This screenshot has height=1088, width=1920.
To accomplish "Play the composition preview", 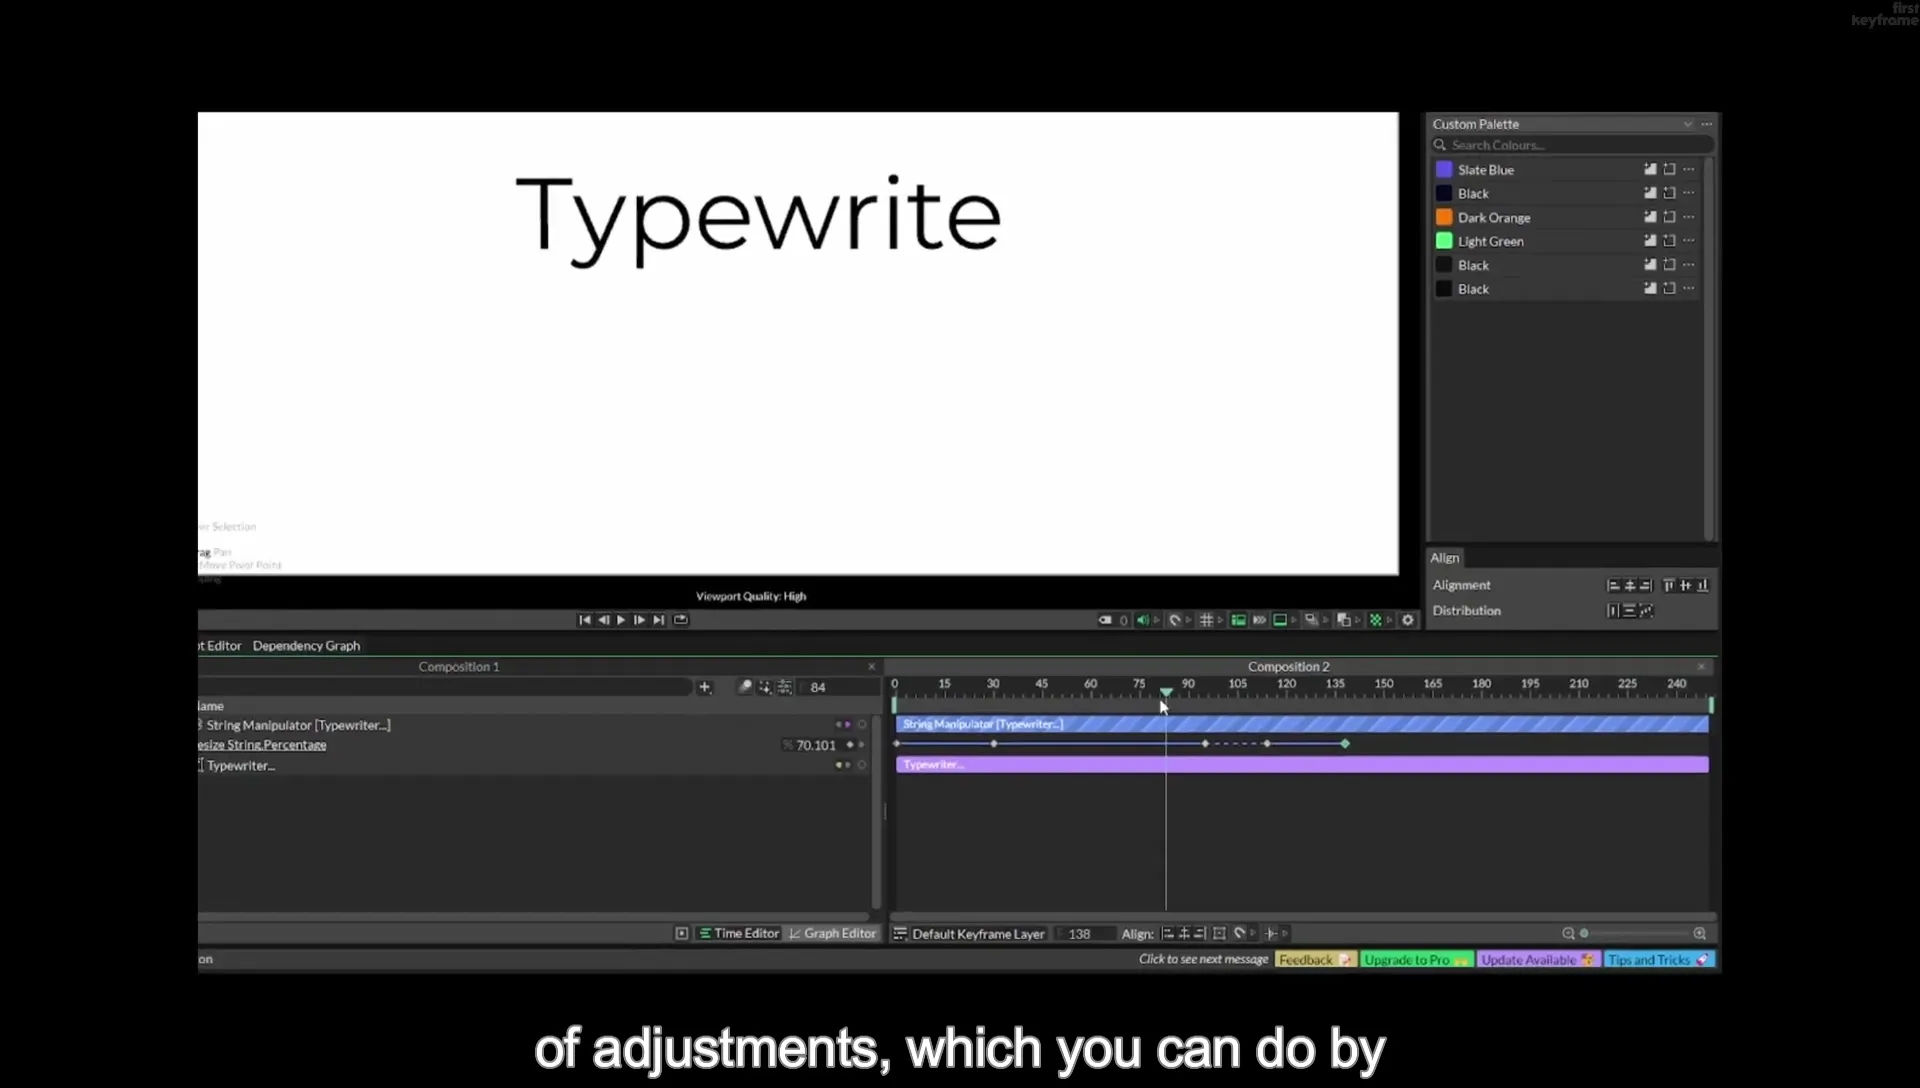I will click(x=621, y=620).
